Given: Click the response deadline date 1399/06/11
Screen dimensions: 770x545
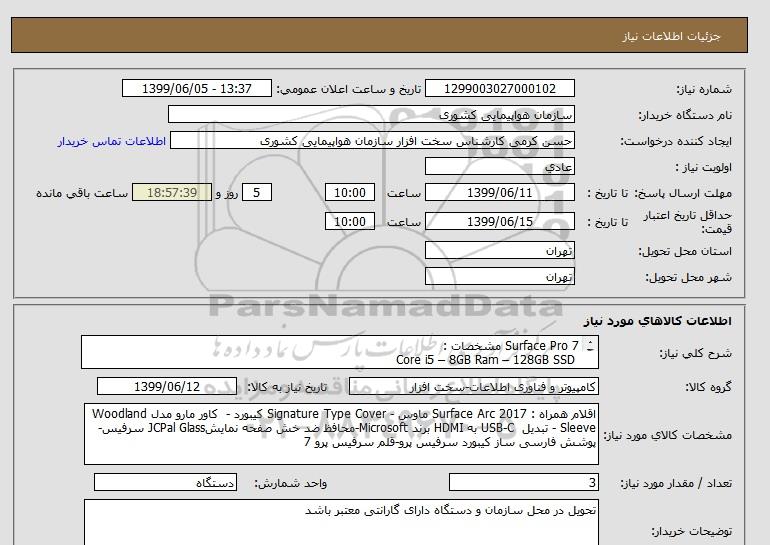Looking at the screenshot, I should click(499, 193).
